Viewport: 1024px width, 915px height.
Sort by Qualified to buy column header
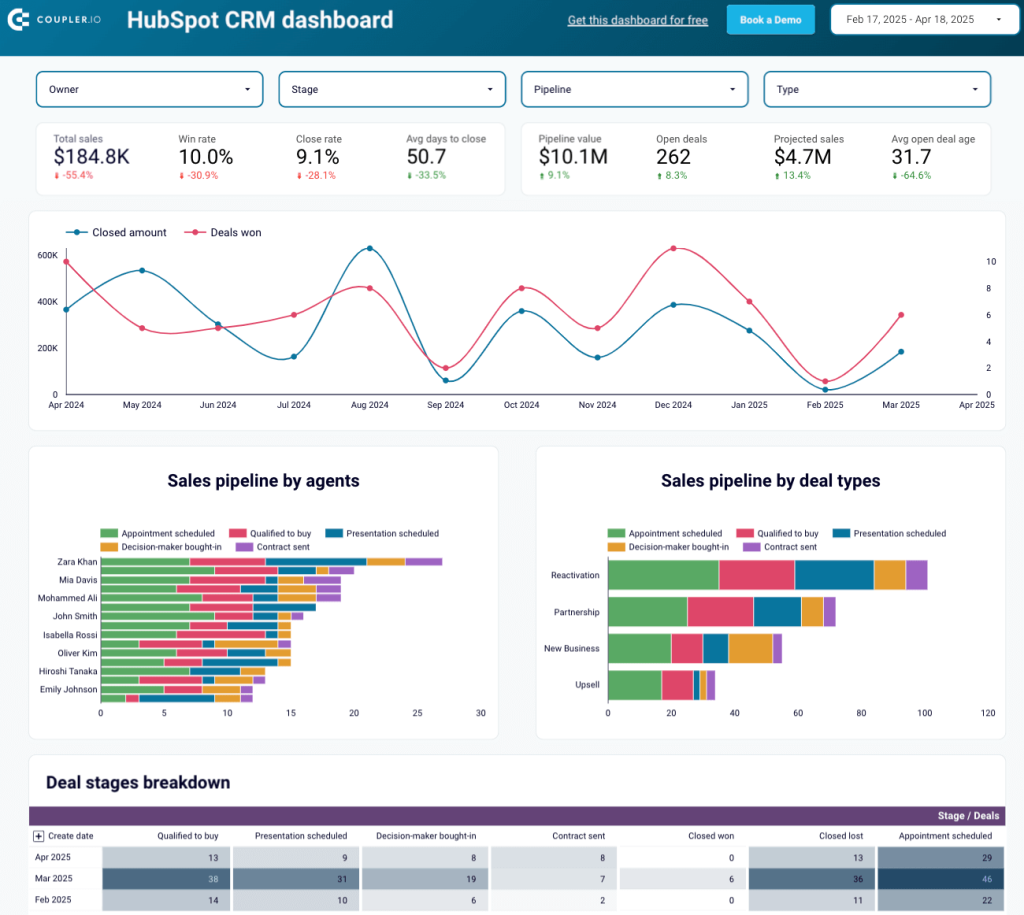(187, 836)
